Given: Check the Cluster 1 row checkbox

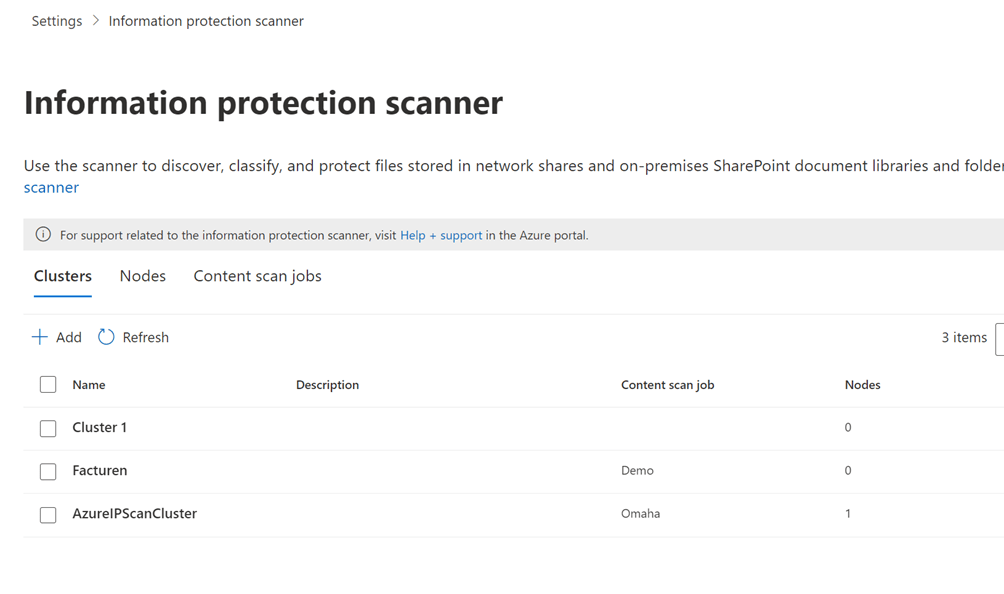Looking at the screenshot, I should tap(48, 428).
